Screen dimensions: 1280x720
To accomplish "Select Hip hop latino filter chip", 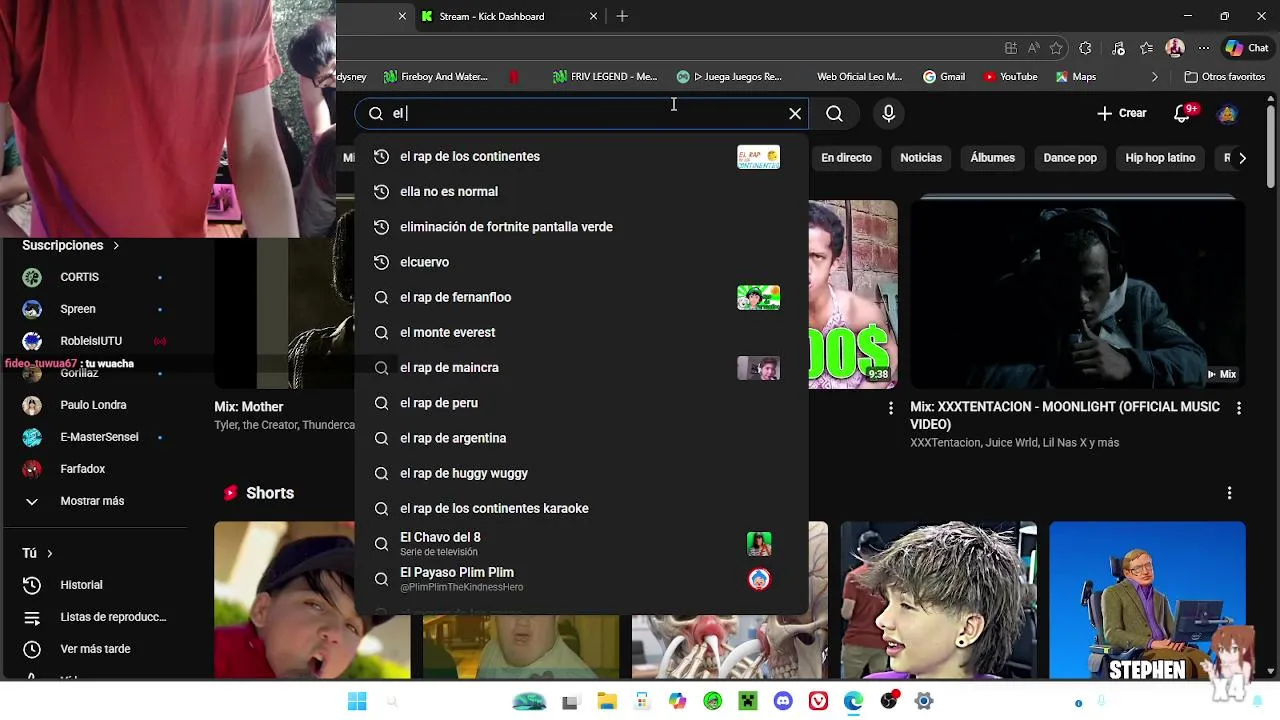I will point(1160,158).
